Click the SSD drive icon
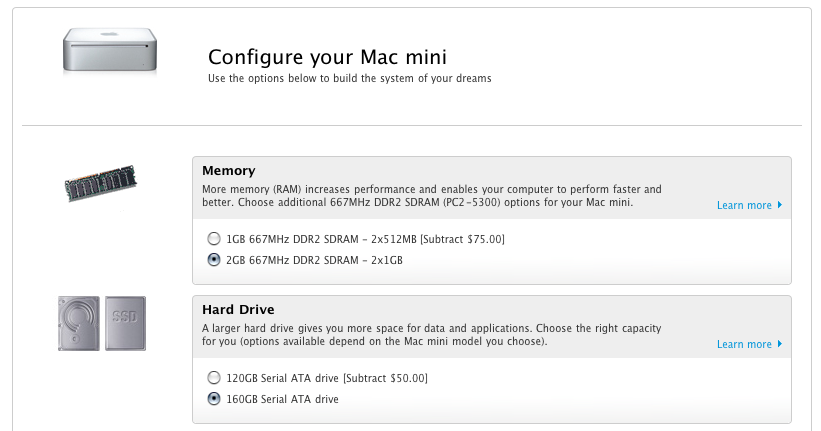The height and width of the screenshot is (431, 821). [x=125, y=323]
